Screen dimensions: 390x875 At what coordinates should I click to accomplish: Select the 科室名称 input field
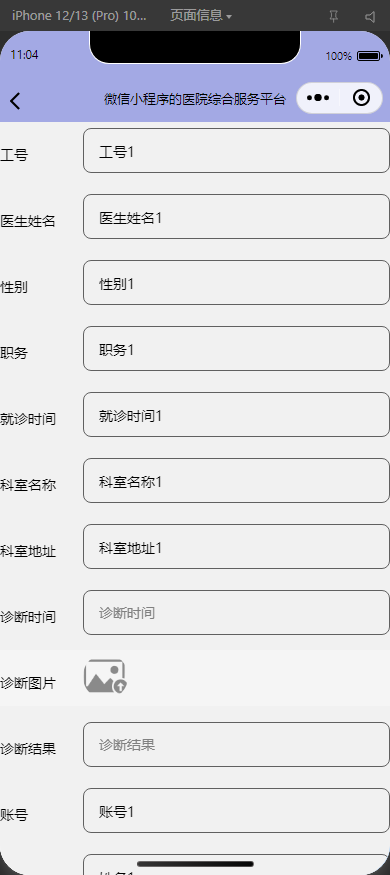pos(237,480)
